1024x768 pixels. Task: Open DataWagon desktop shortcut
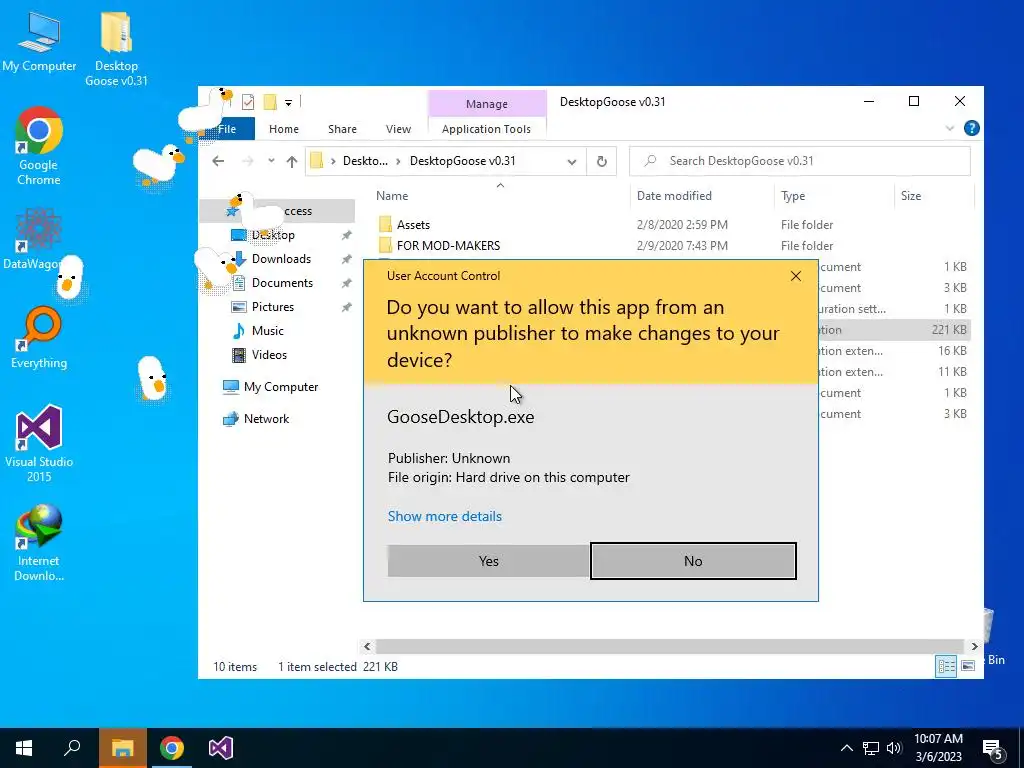(39, 240)
